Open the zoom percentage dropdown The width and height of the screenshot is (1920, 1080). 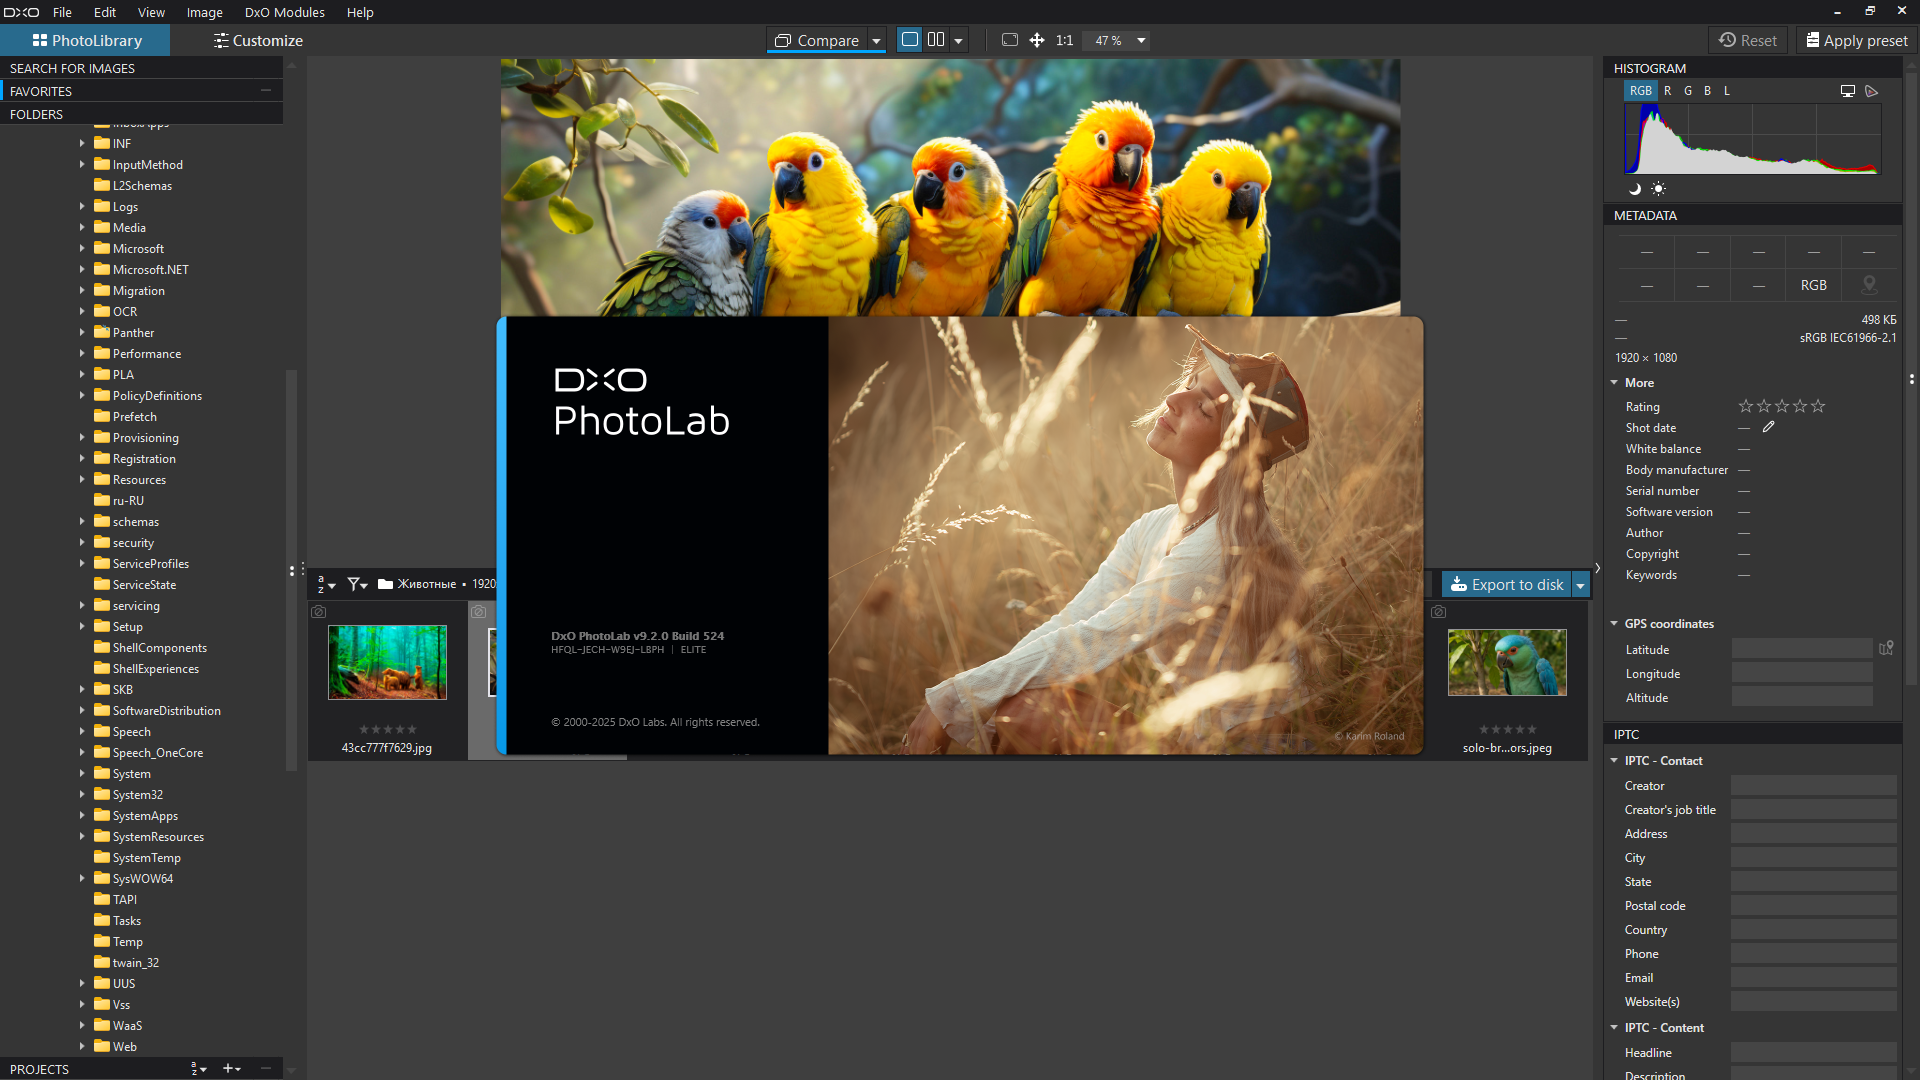point(1141,41)
